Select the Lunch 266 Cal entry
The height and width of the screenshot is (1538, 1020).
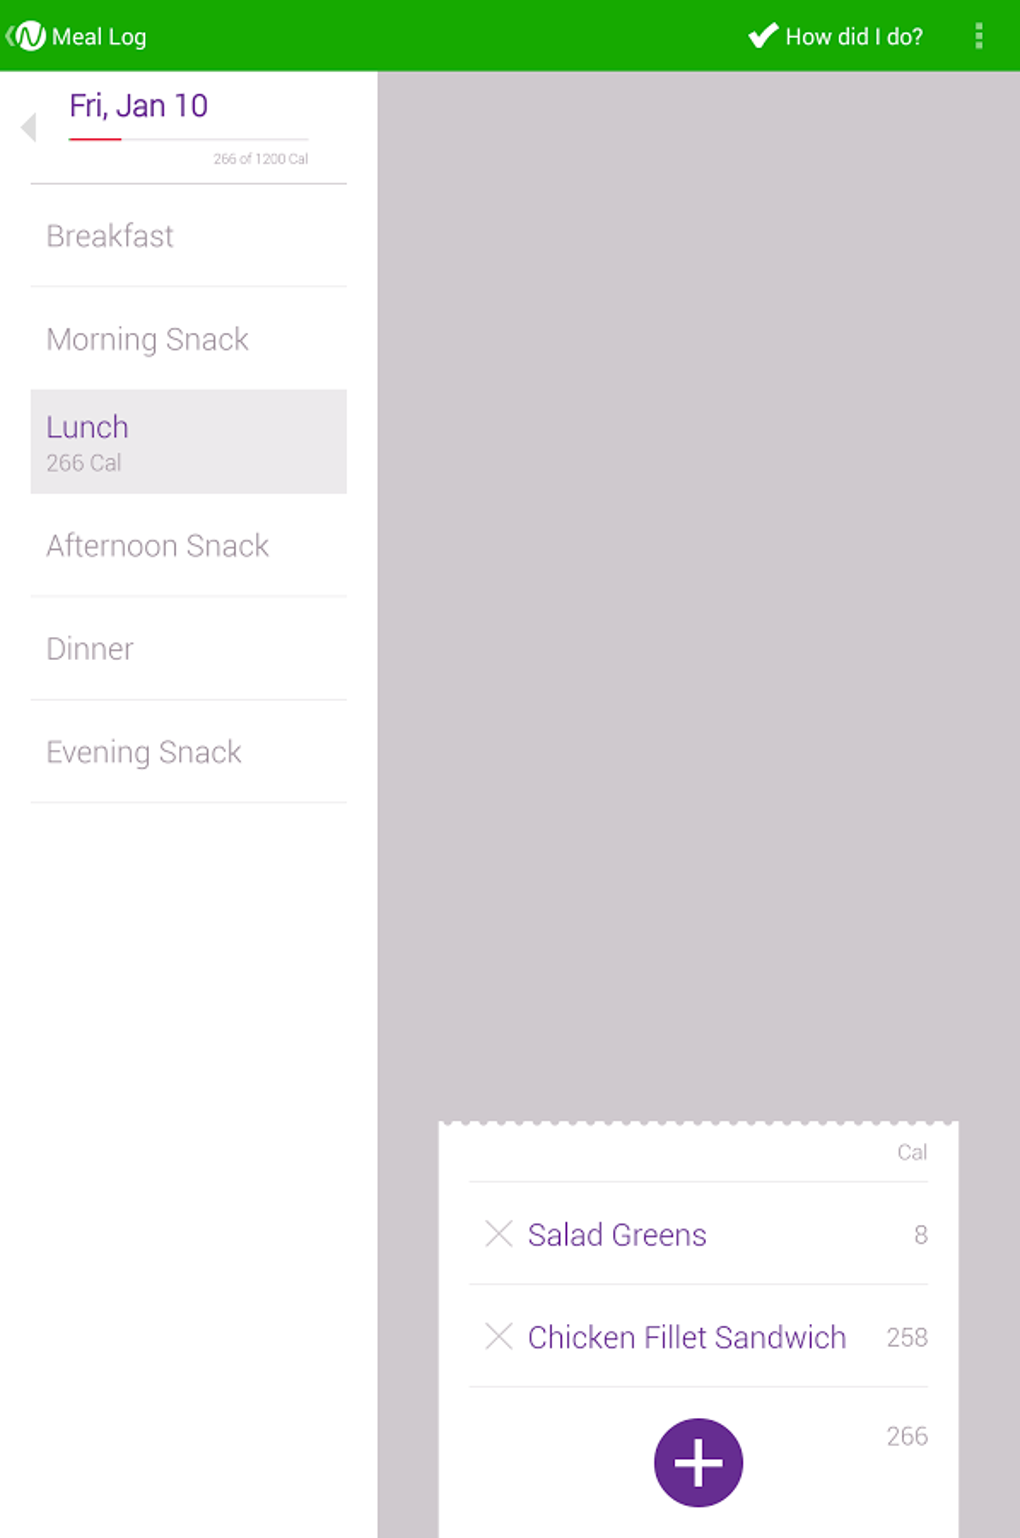tap(188, 442)
